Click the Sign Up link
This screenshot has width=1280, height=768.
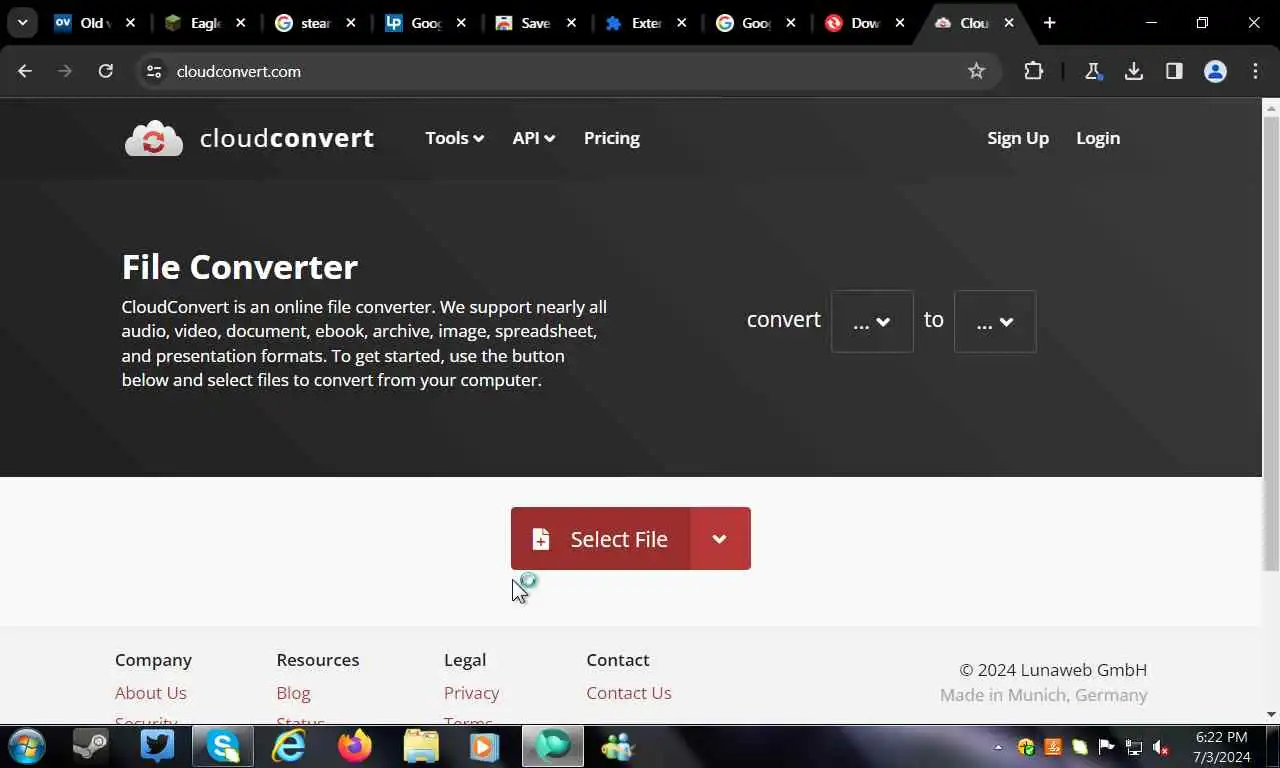coord(1018,138)
